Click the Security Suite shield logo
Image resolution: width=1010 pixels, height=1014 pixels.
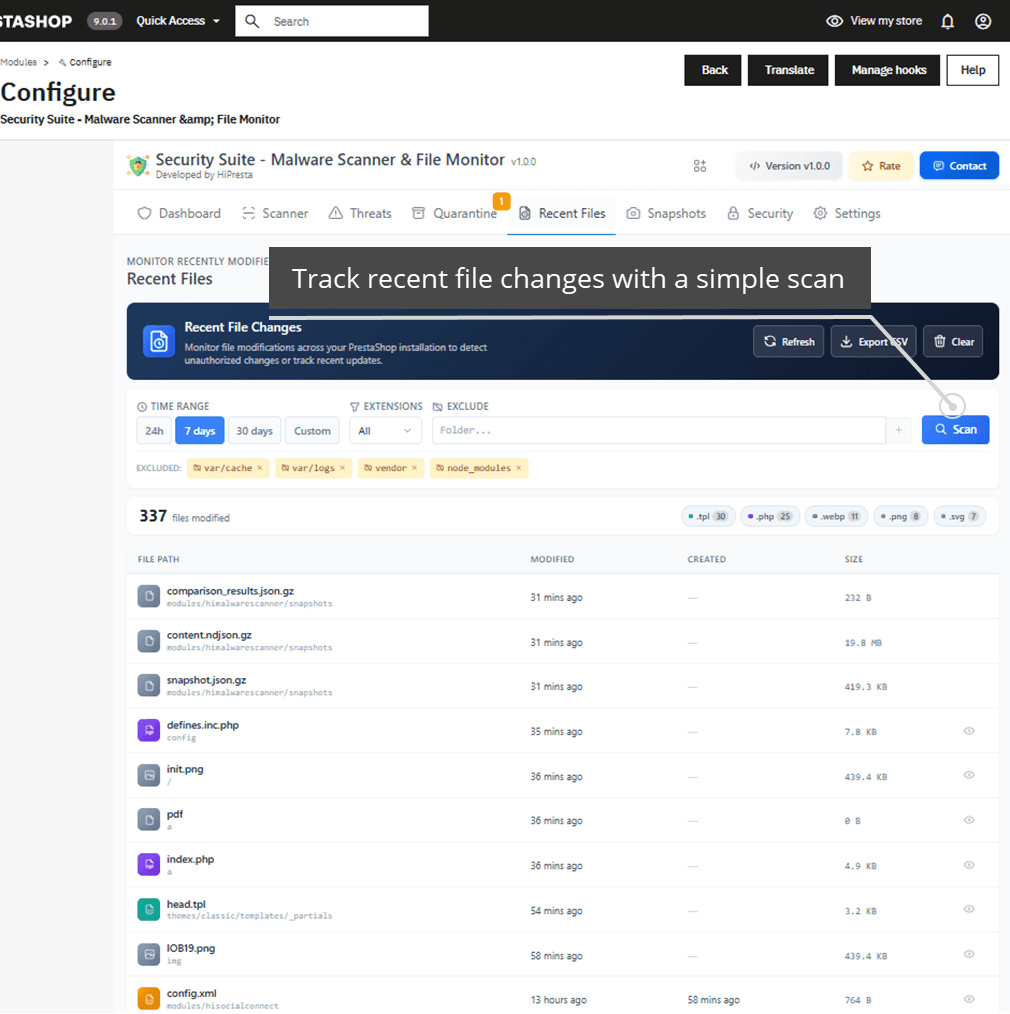pyautogui.click(x=138, y=166)
